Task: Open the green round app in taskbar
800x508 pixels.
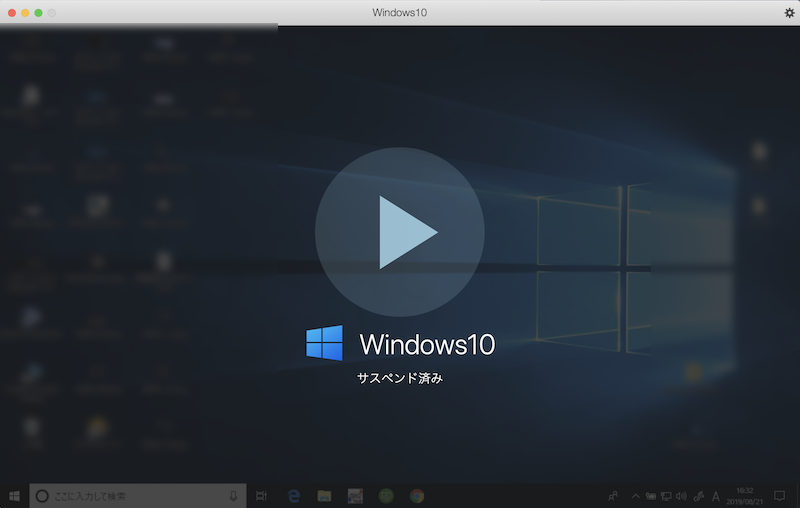Action: point(386,495)
